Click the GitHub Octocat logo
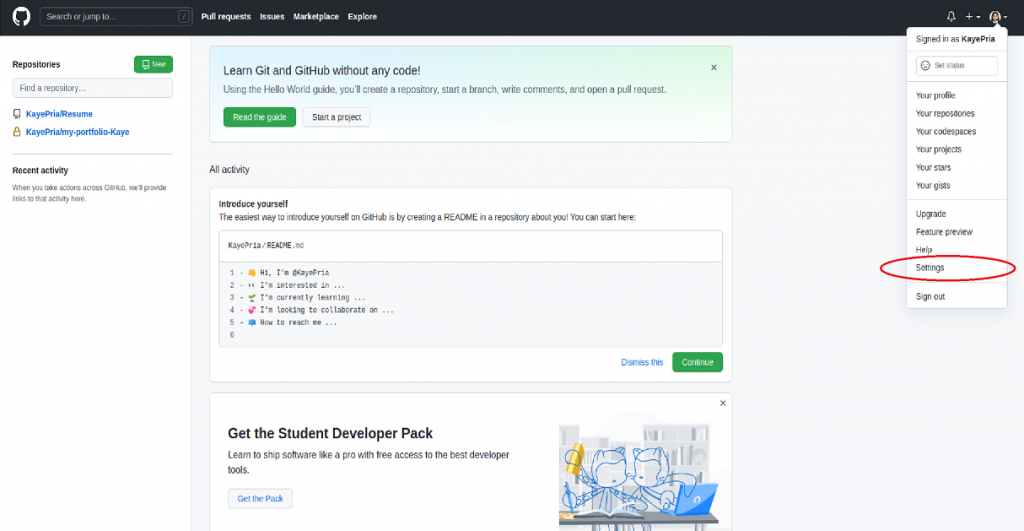The height and width of the screenshot is (531, 1024). (21, 16)
